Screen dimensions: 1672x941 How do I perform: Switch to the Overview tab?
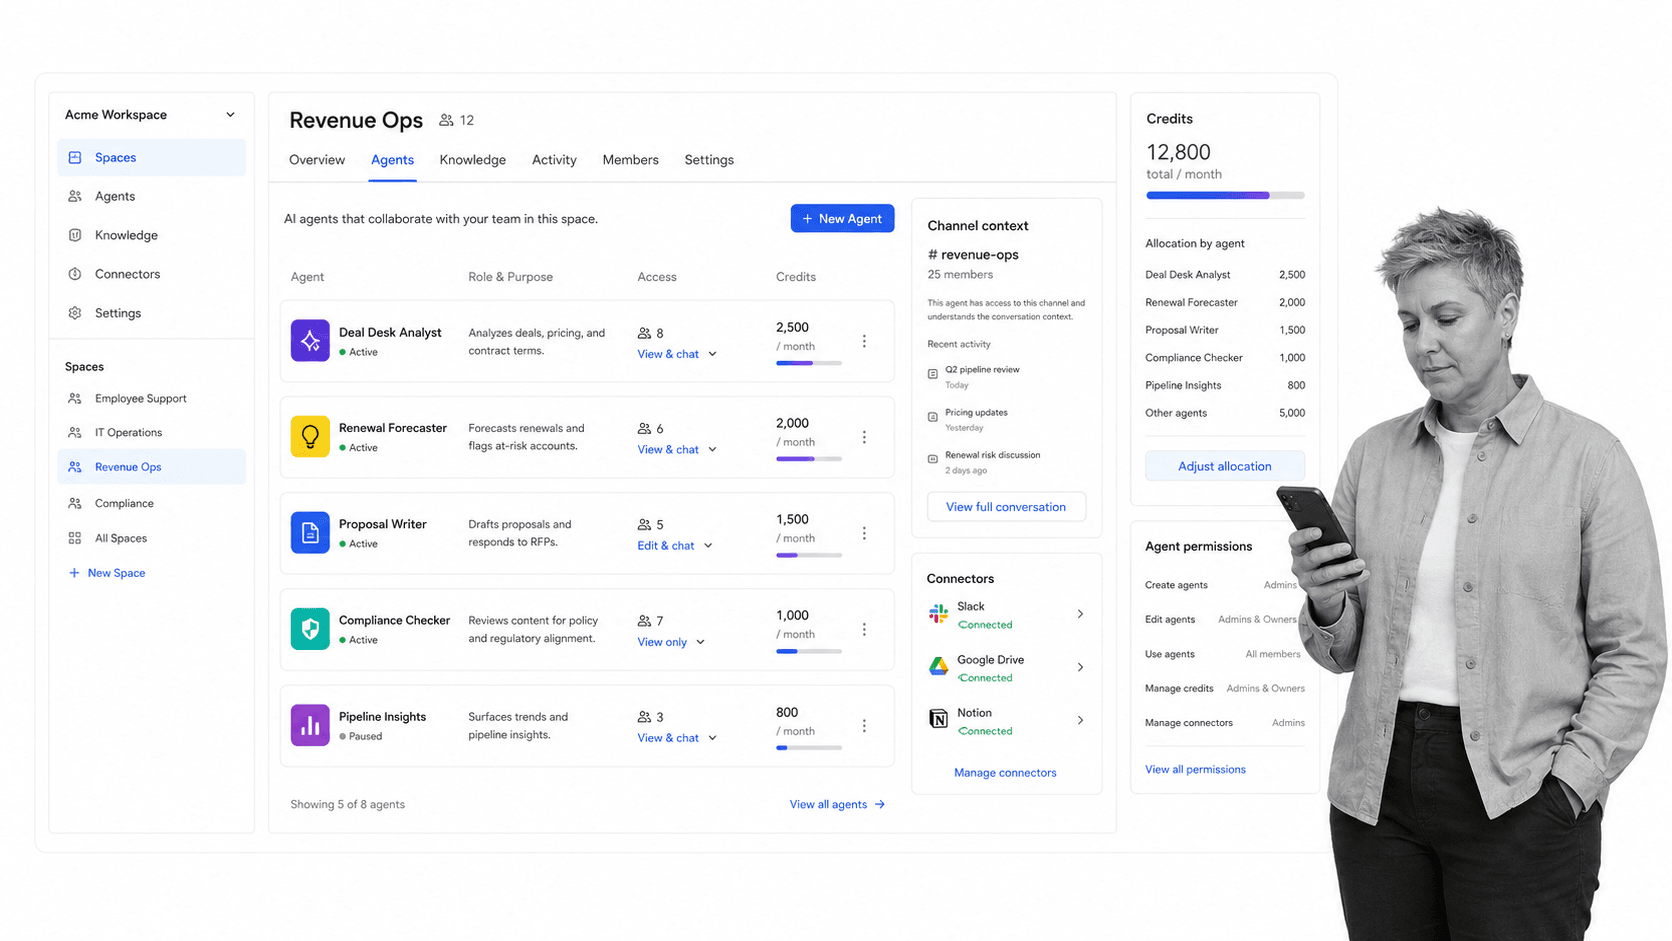tap(317, 160)
